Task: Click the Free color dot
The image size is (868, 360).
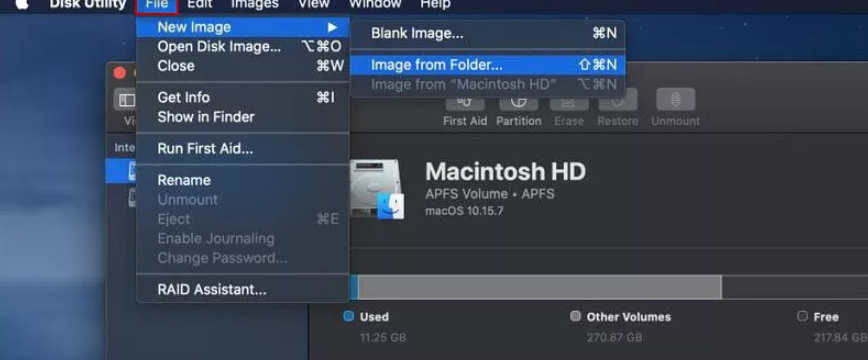Action: tap(802, 317)
